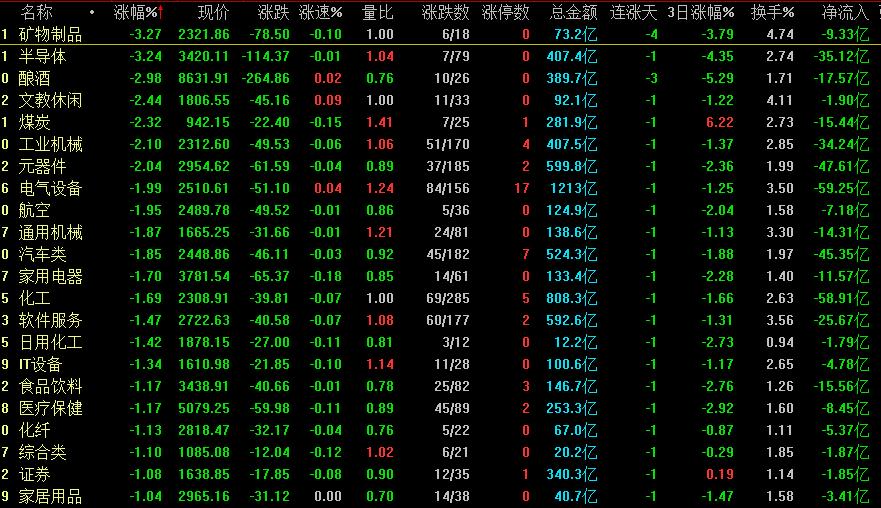Select the IT设备 sector name

pos(40,364)
